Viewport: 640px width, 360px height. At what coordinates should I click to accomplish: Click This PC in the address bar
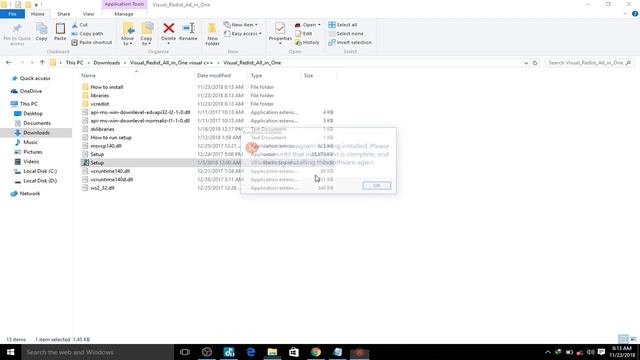point(74,63)
